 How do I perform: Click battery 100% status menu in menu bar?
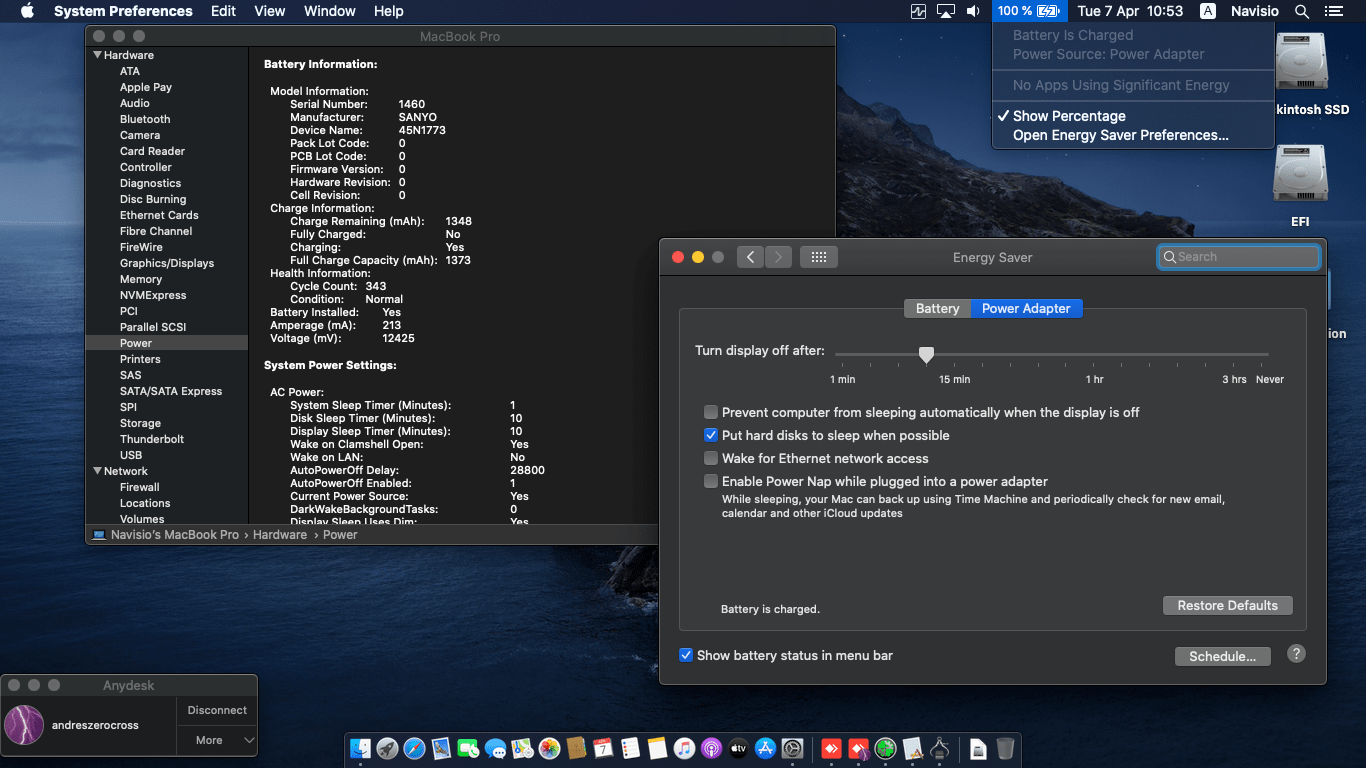click(x=1030, y=11)
